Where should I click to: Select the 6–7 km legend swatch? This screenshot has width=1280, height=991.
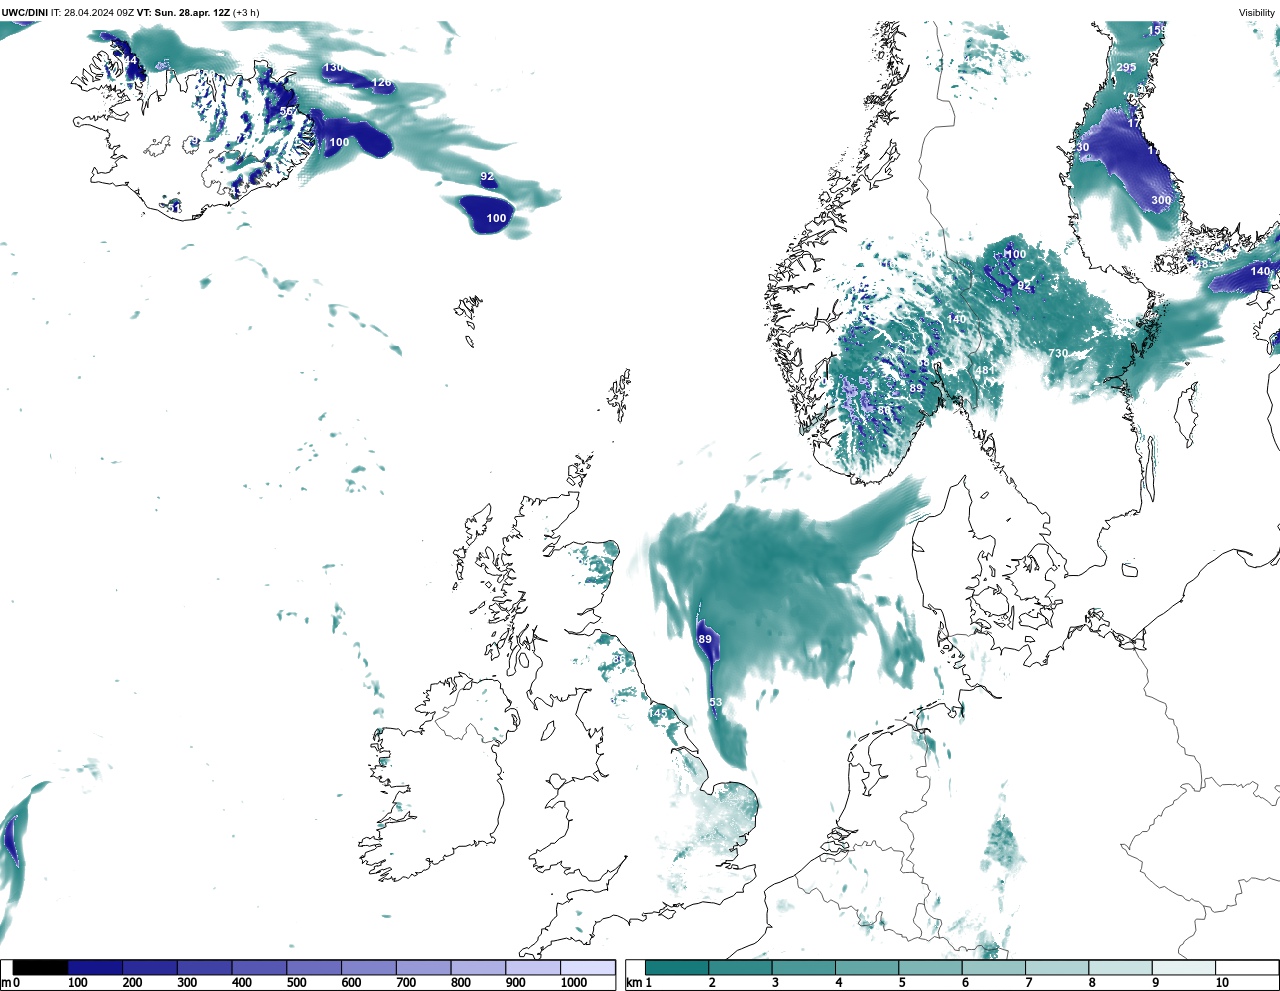(x=994, y=968)
